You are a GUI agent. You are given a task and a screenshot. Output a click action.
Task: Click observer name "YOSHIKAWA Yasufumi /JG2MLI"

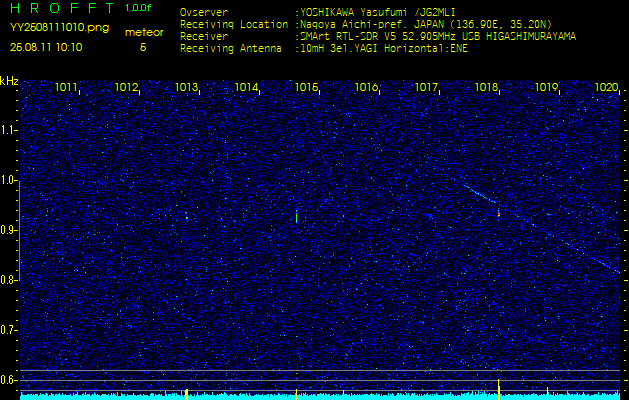377,13
